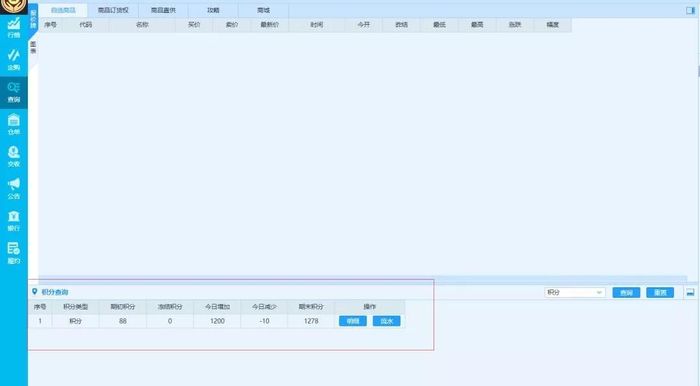Open the contract document sidebar icon at bottom
The image size is (700, 386).
click(x=14, y=253)
